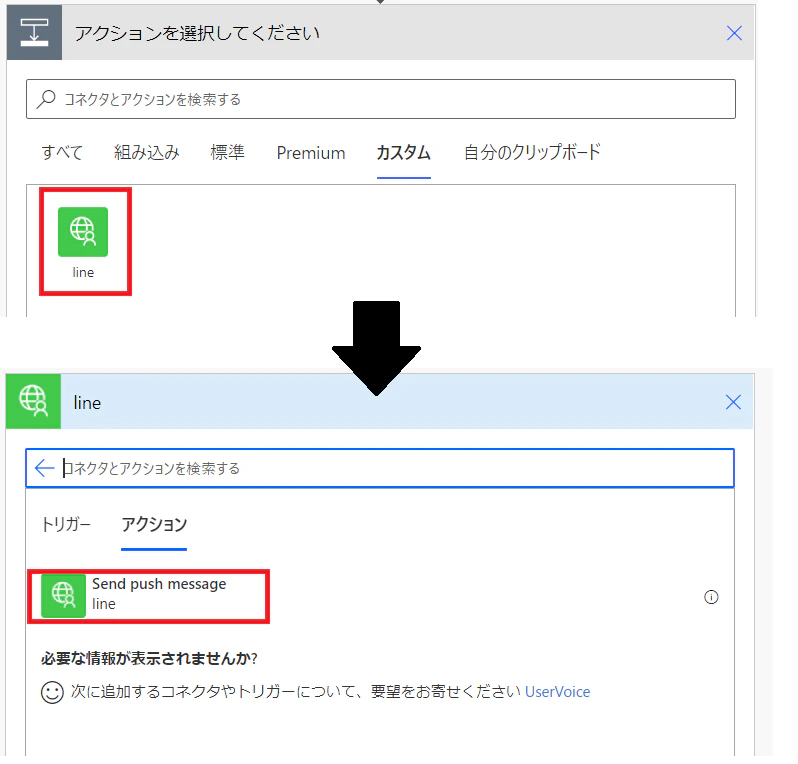Click the smiley feedback icon
The height and width of the screenshot is (764, 798).
click(52, 692)
